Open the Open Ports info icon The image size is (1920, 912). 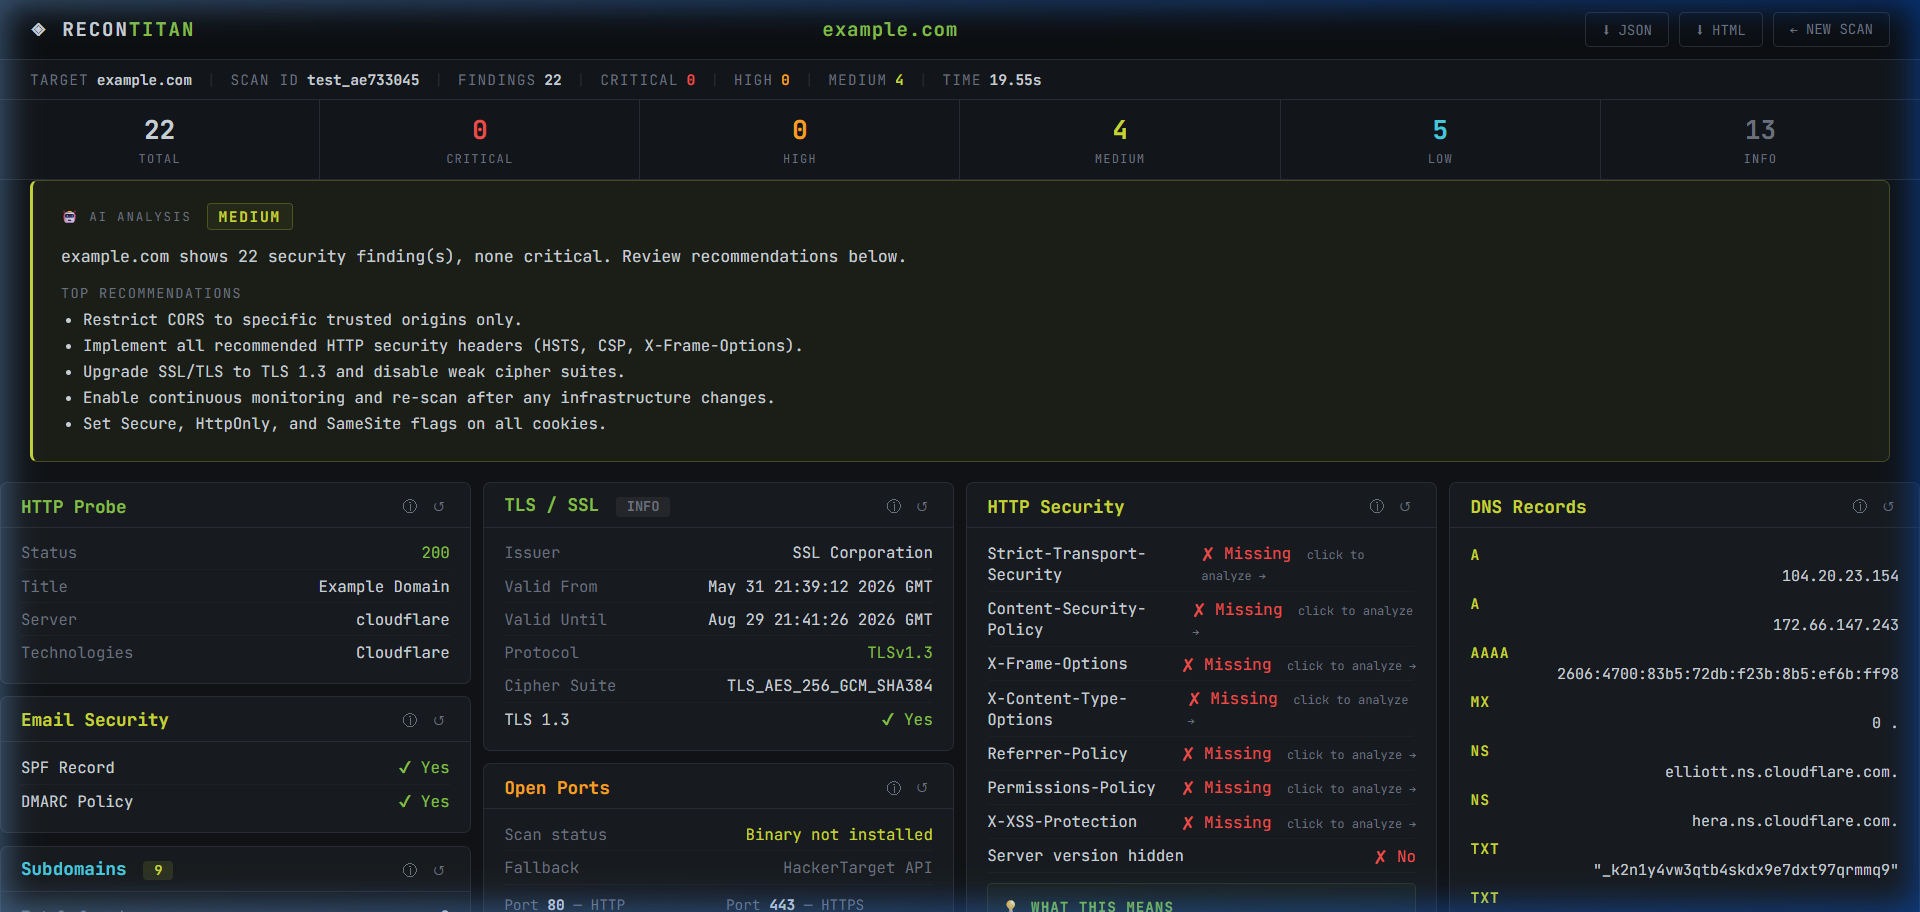point(894,789)
